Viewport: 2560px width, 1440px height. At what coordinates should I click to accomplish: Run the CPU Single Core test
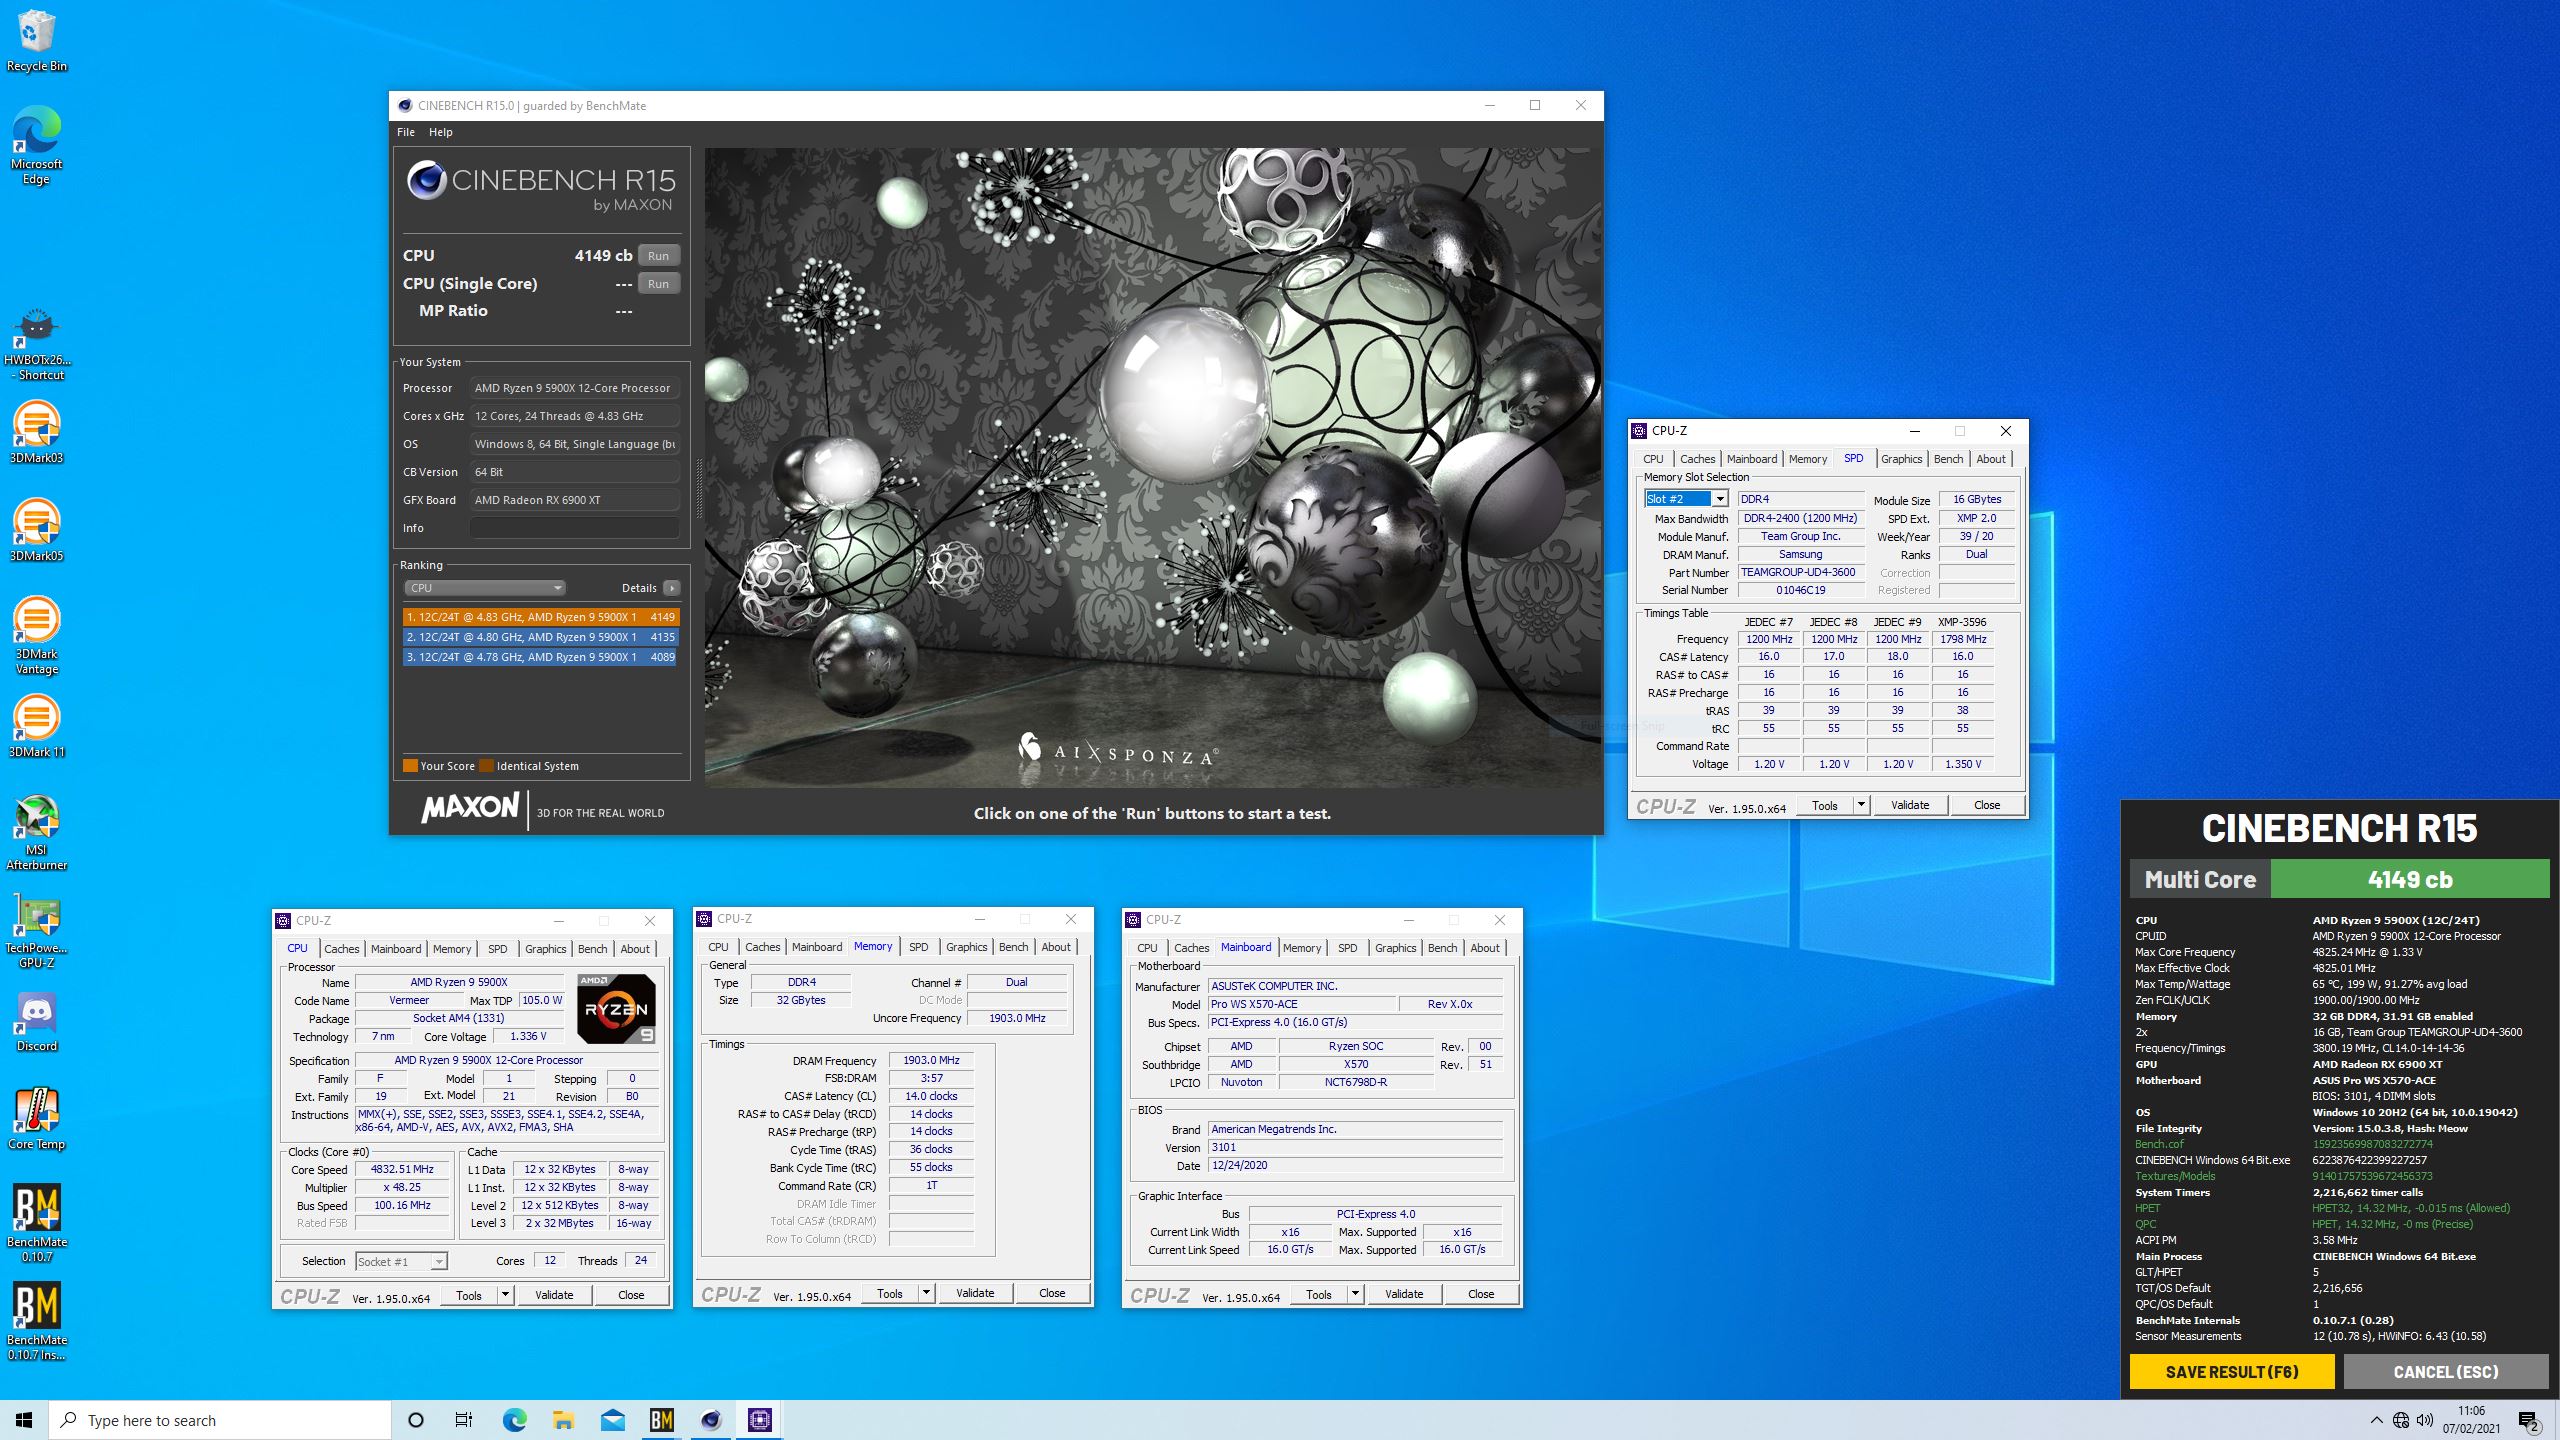tap(658, 284)
